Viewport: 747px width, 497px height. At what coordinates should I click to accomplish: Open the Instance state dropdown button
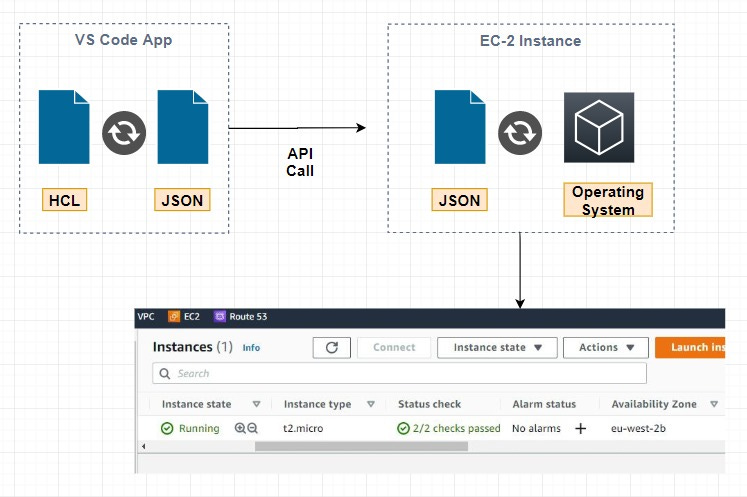(497, 347)
